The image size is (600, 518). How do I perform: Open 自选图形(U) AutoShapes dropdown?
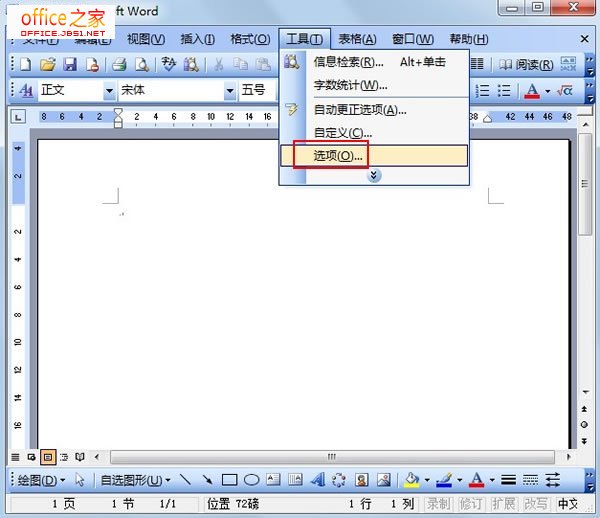(x=136, y=480)
